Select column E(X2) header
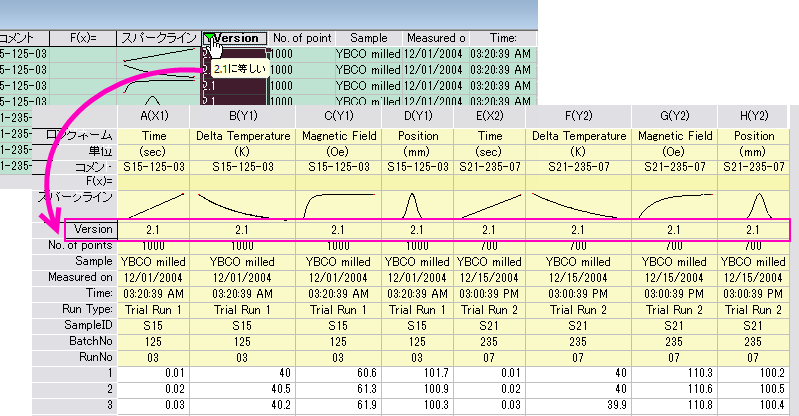Image resolution: width=799 pixels, height=416 pixels. (x=489, y=116)
